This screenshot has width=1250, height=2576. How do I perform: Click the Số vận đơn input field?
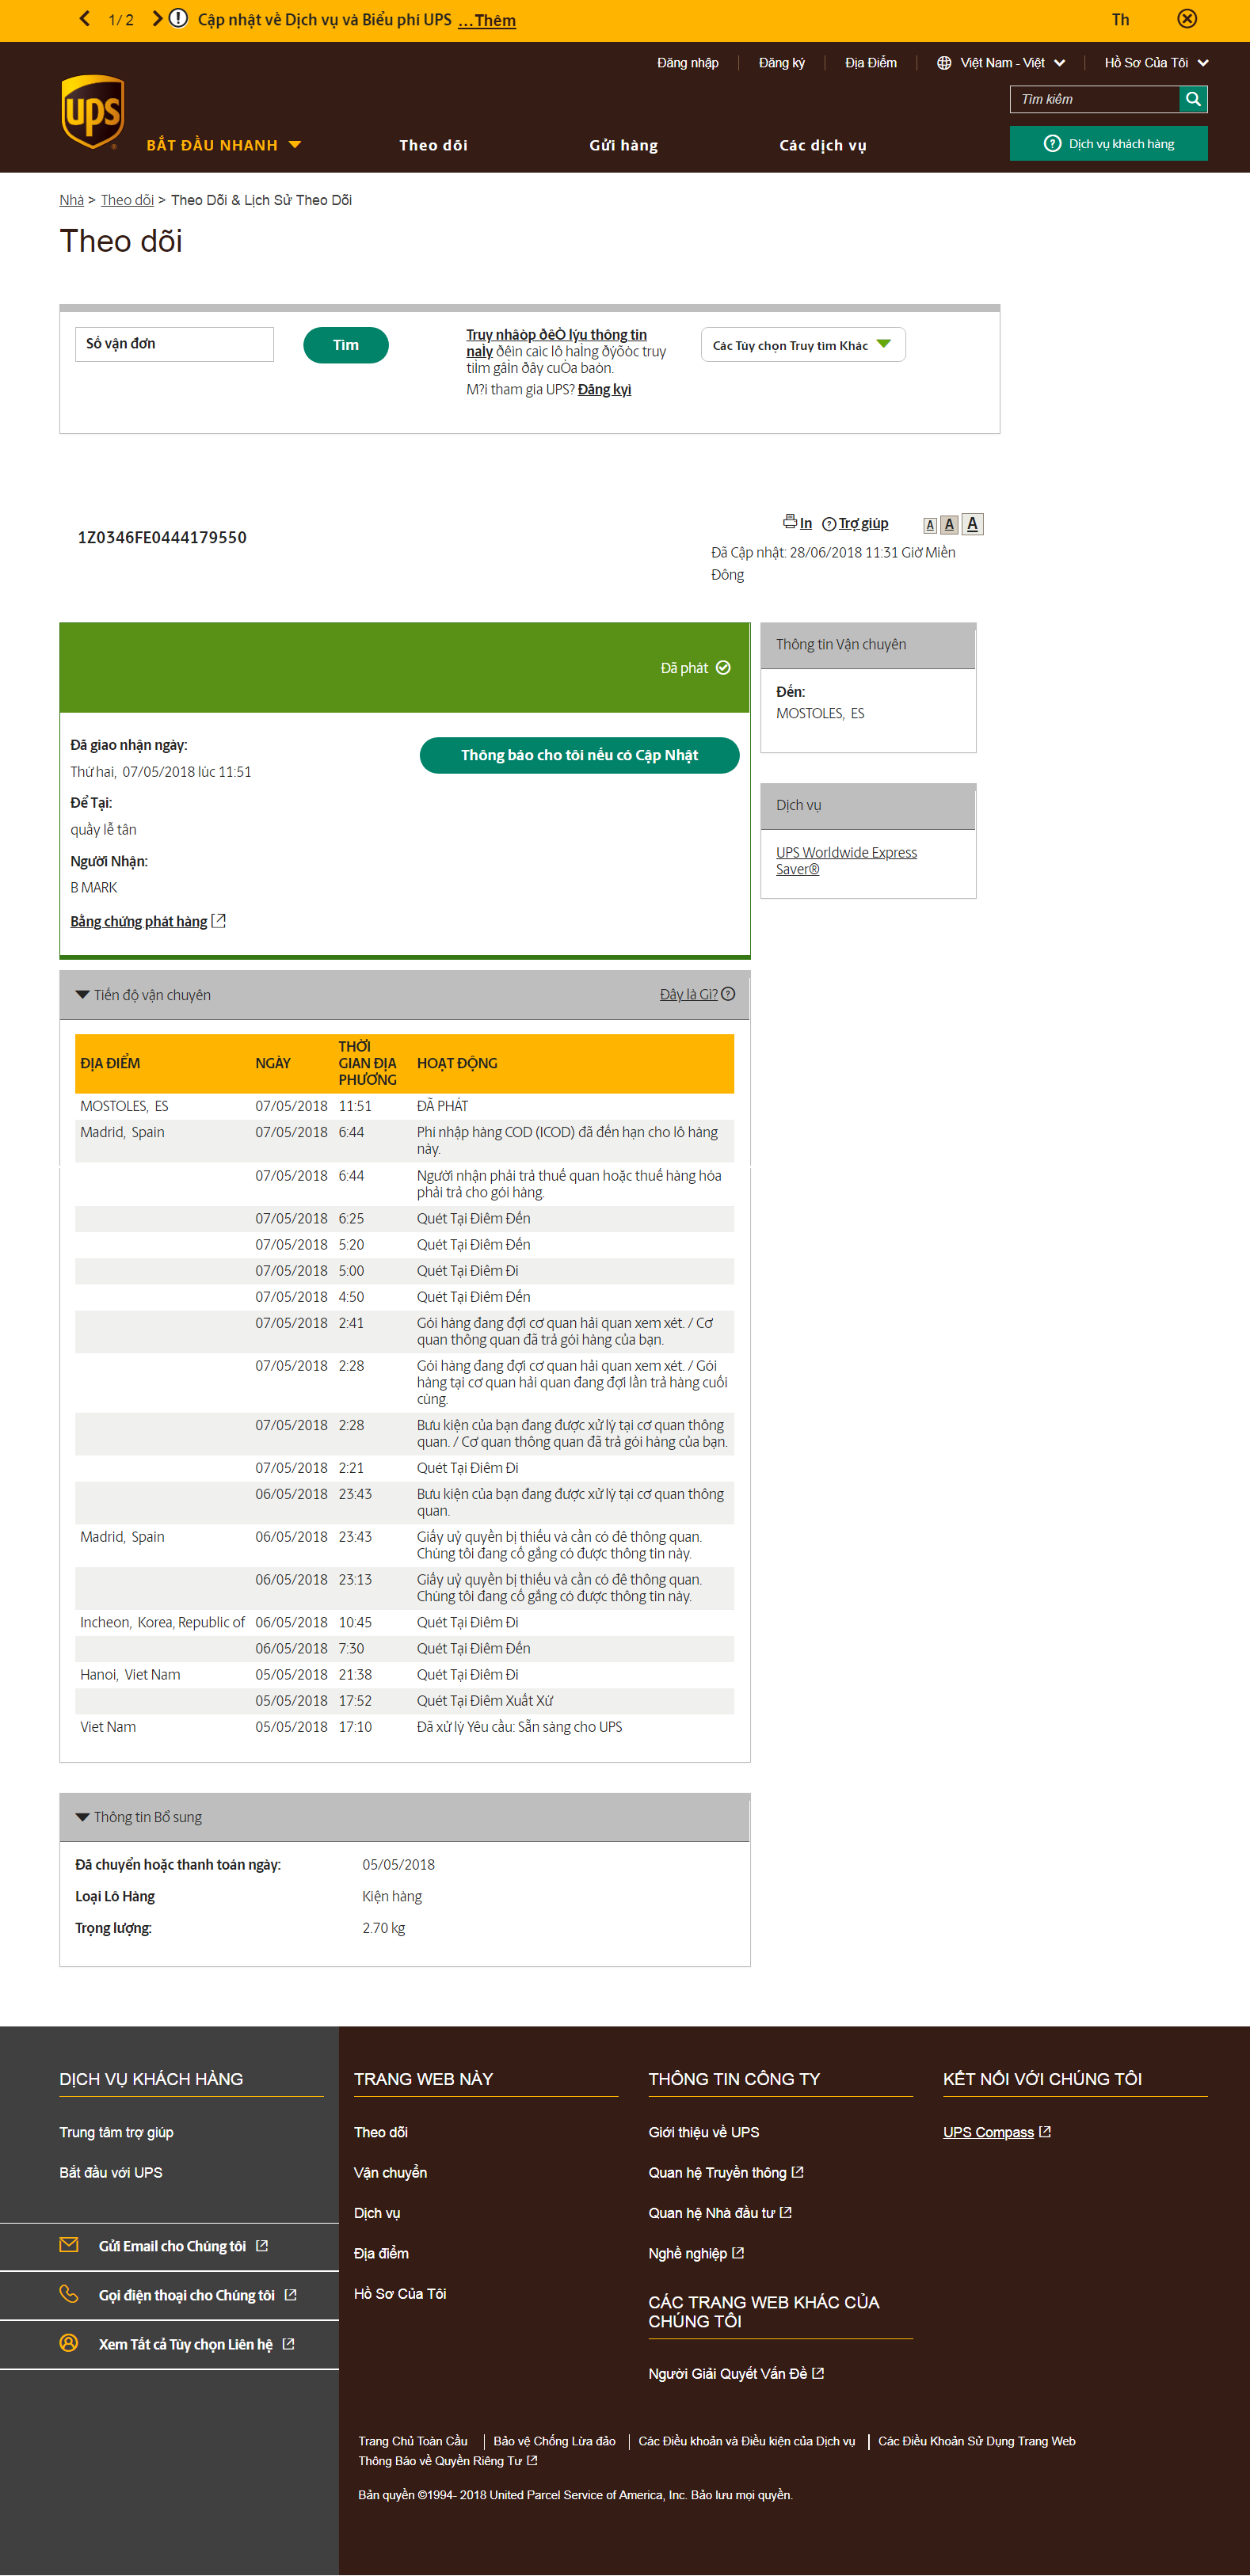pyautogui.click(x=174, y=344)
